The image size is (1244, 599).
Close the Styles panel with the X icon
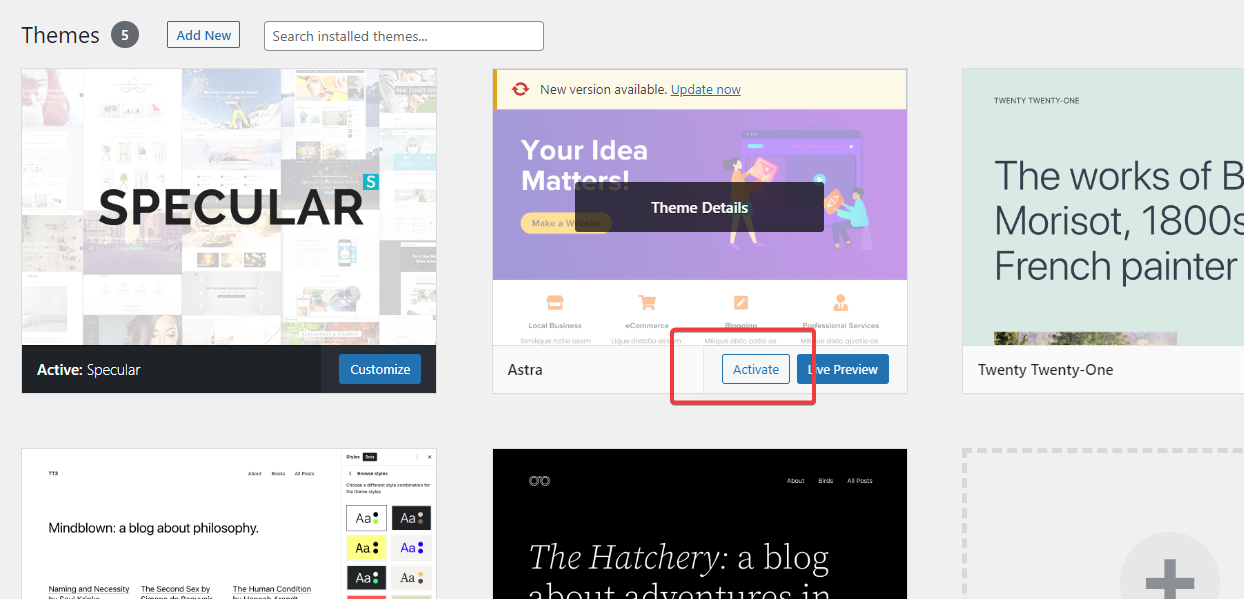429,456
